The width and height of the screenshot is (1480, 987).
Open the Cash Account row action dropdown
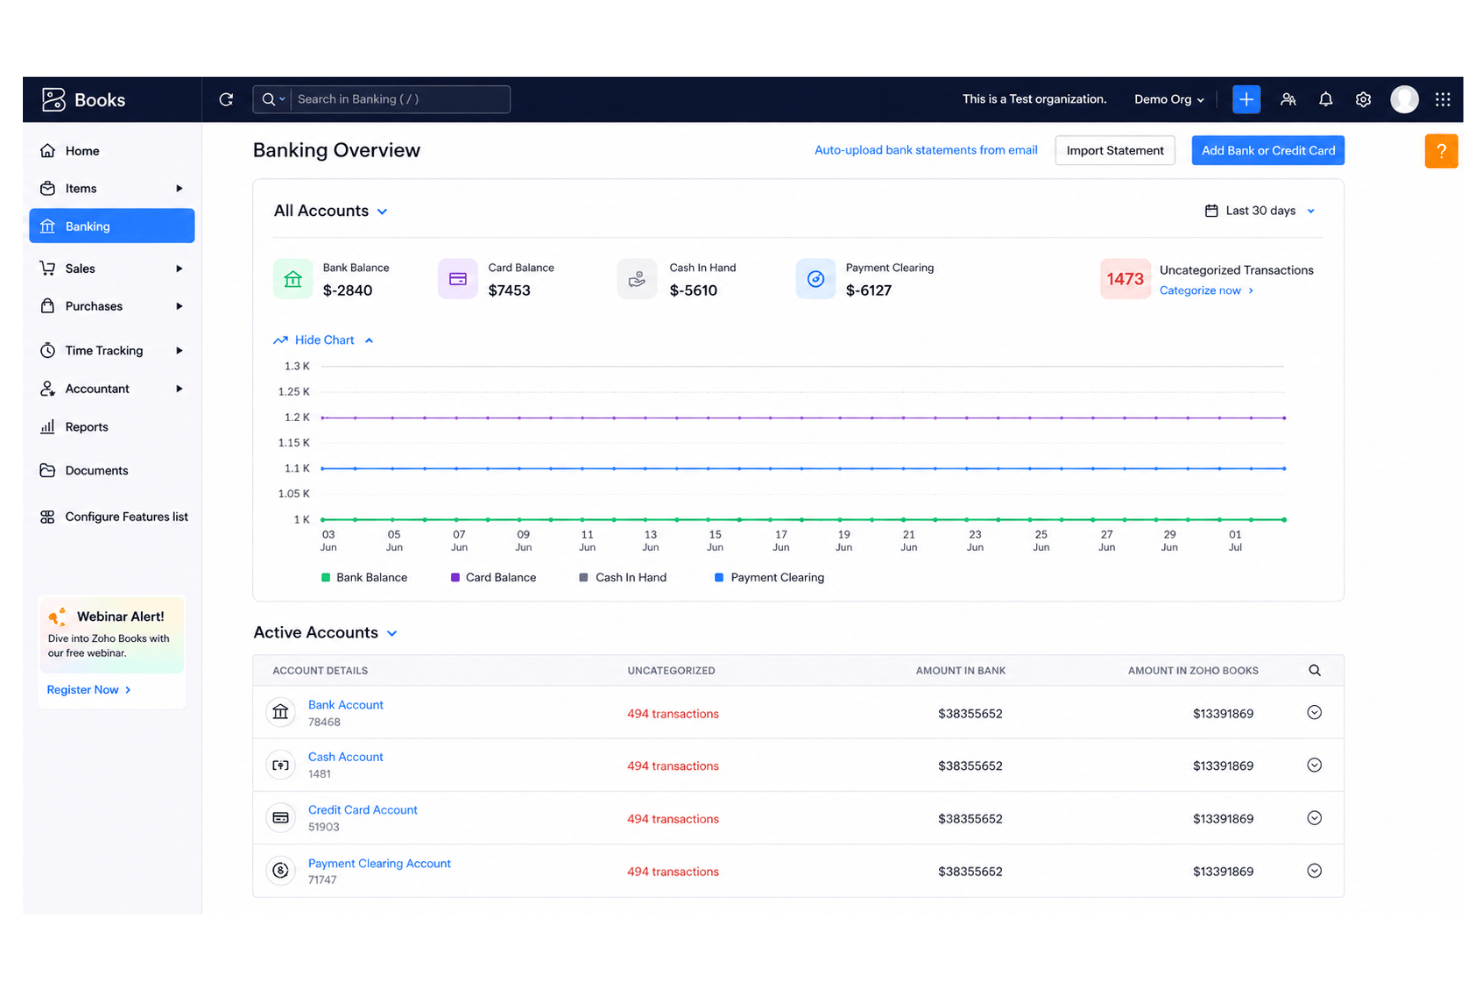(1314, 765)
